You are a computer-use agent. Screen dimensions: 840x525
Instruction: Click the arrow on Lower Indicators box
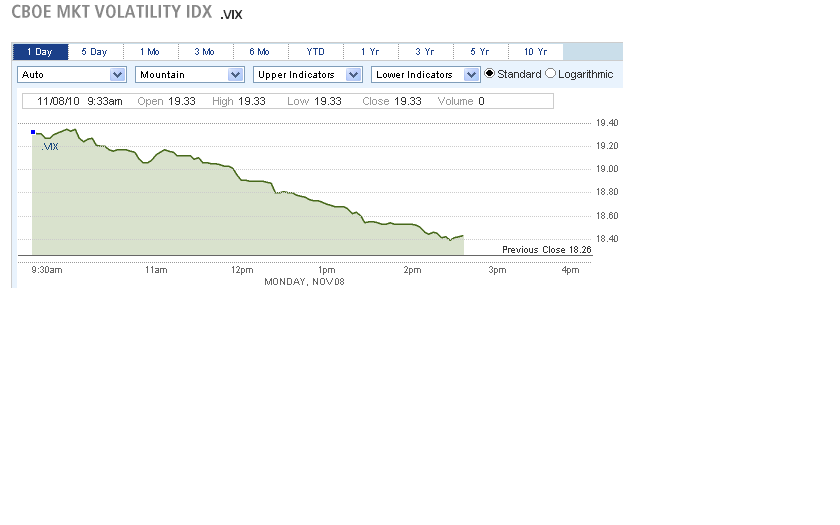click(471, 74)
